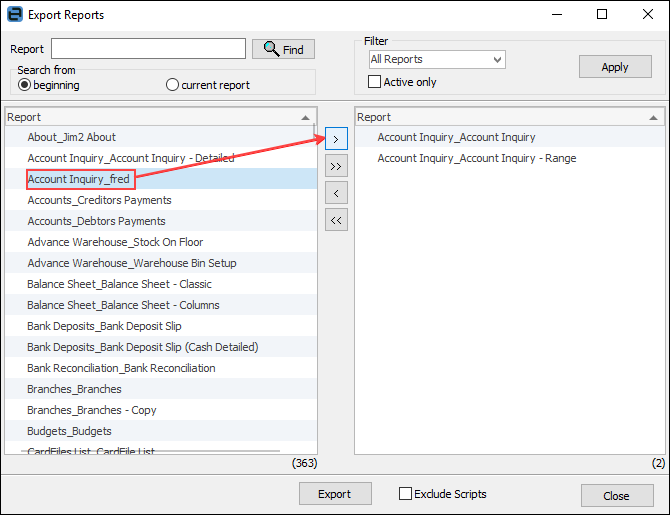
Task: Click the Apply filter button
Action: click(x=615, y=67)
